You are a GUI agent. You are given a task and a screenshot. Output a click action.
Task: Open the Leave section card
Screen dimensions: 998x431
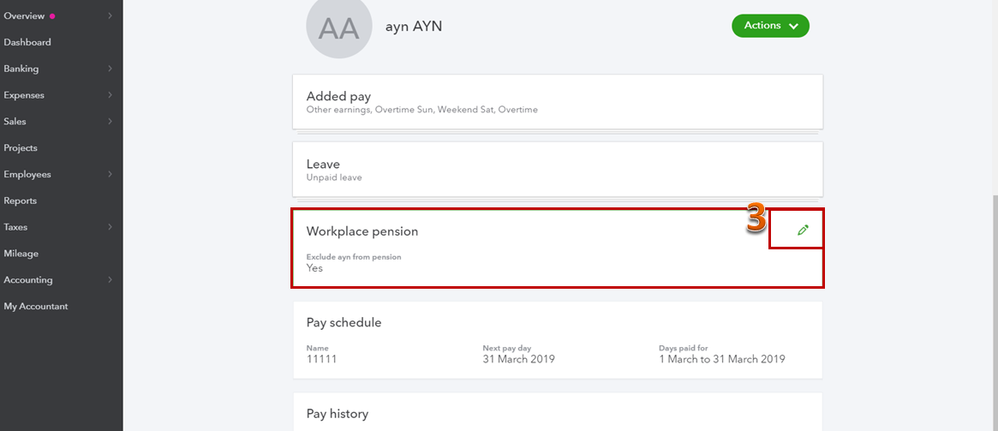pos(558,169)
